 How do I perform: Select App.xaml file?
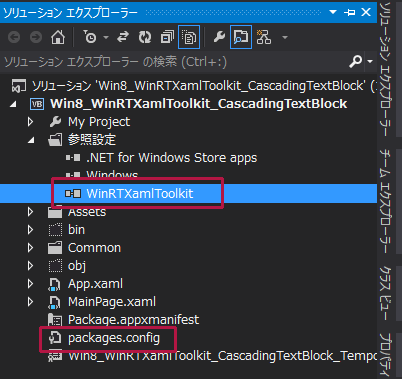(x=95, y=284)
